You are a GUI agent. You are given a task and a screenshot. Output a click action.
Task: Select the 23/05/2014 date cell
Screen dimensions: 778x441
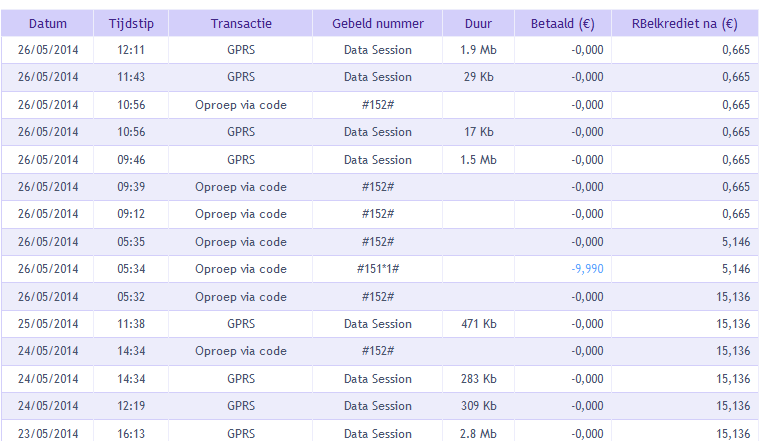(47, 434)
